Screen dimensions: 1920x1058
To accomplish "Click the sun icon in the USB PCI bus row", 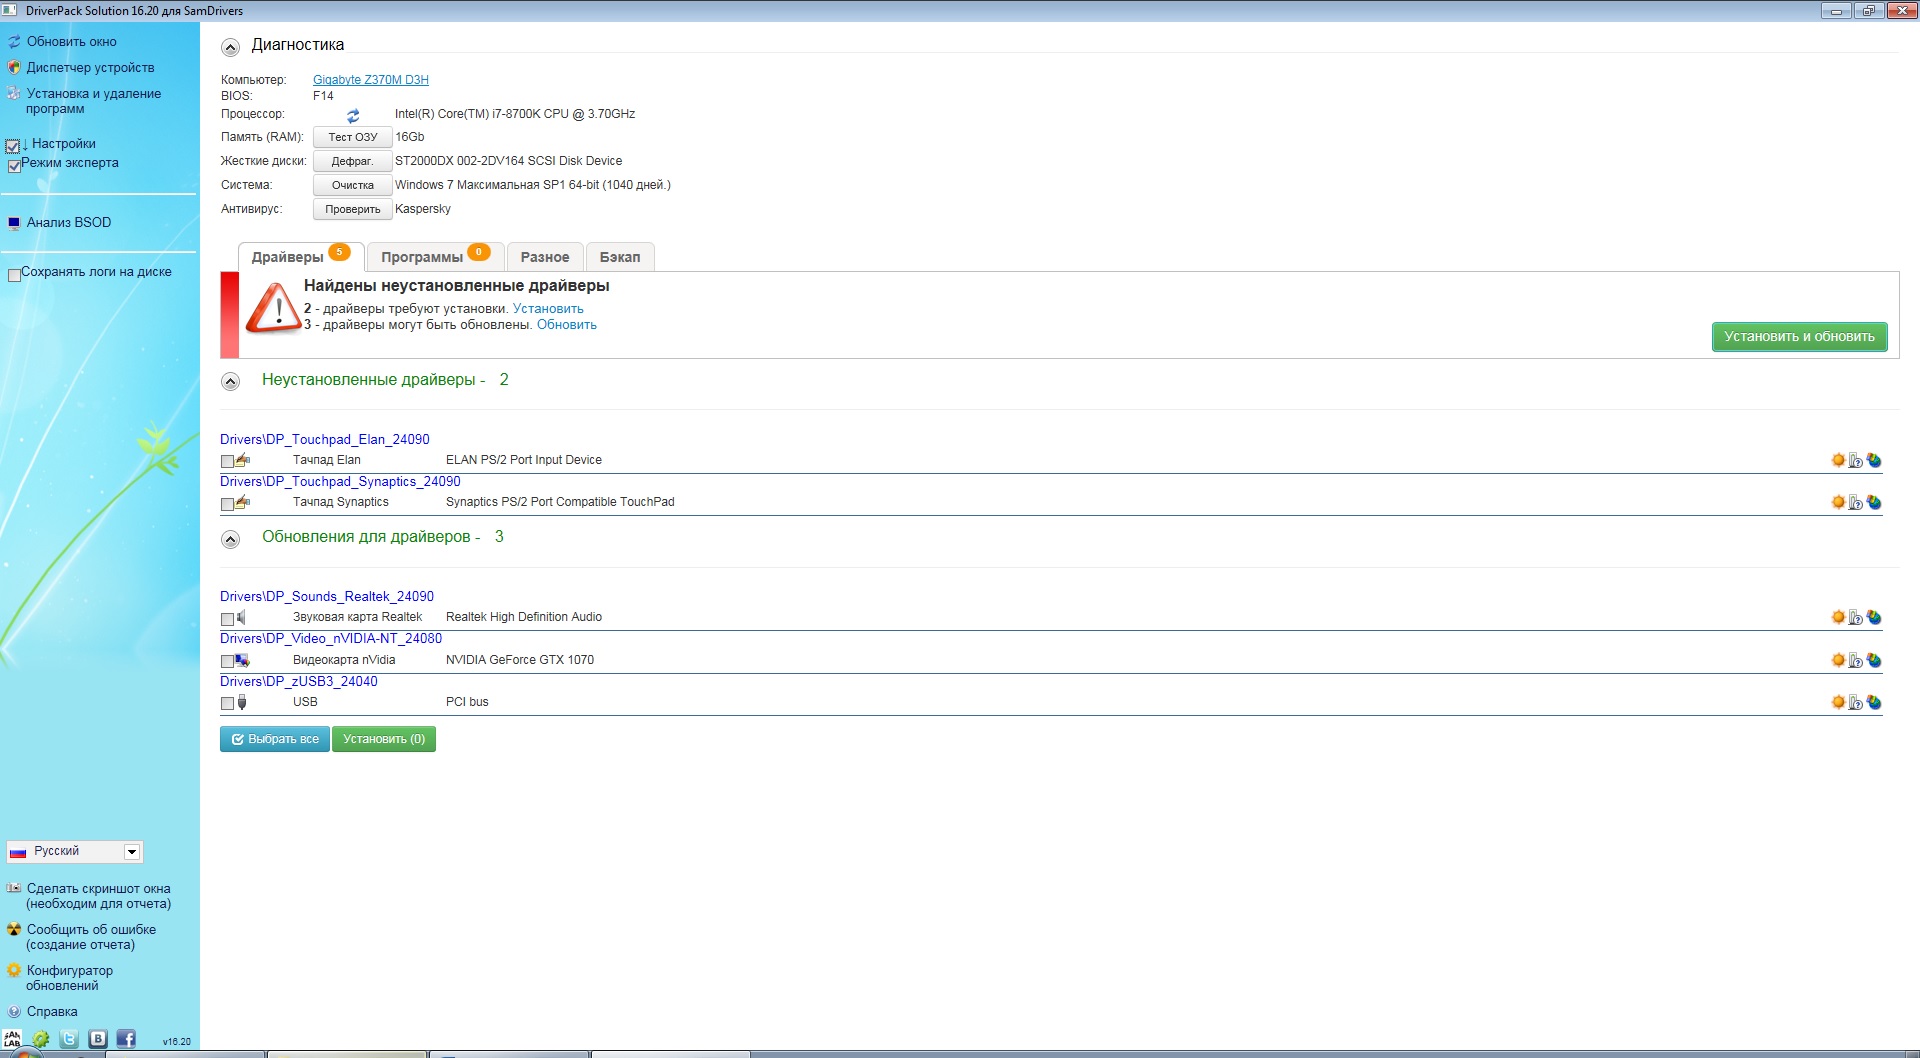I will pos(1838,702).
